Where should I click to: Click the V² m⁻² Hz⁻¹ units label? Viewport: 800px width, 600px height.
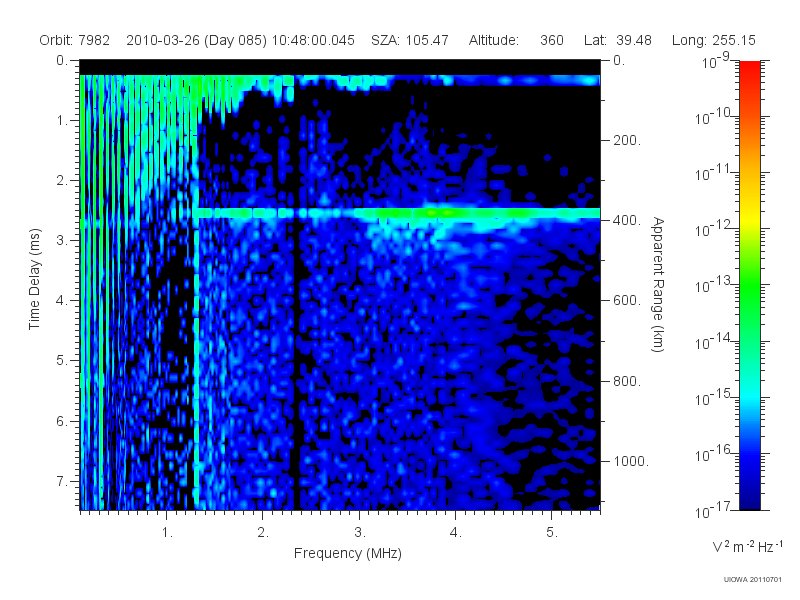pyautogui.click(x=747, y=546)
